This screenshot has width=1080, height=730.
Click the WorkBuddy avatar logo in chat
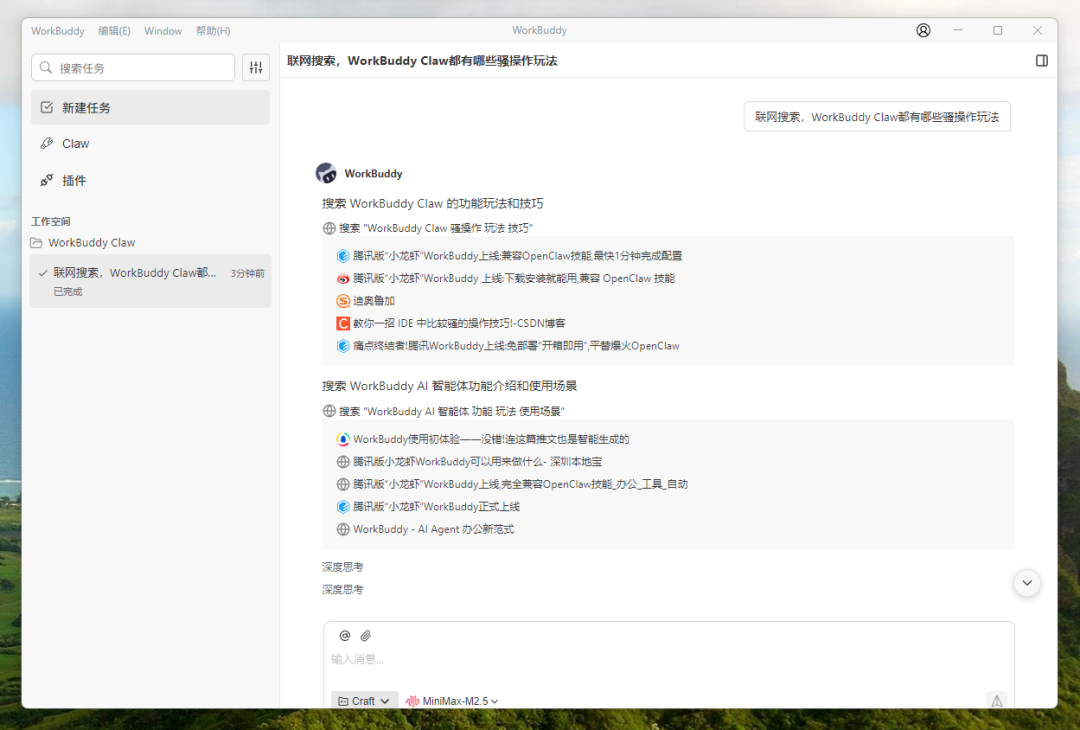[x=327, y=172]
